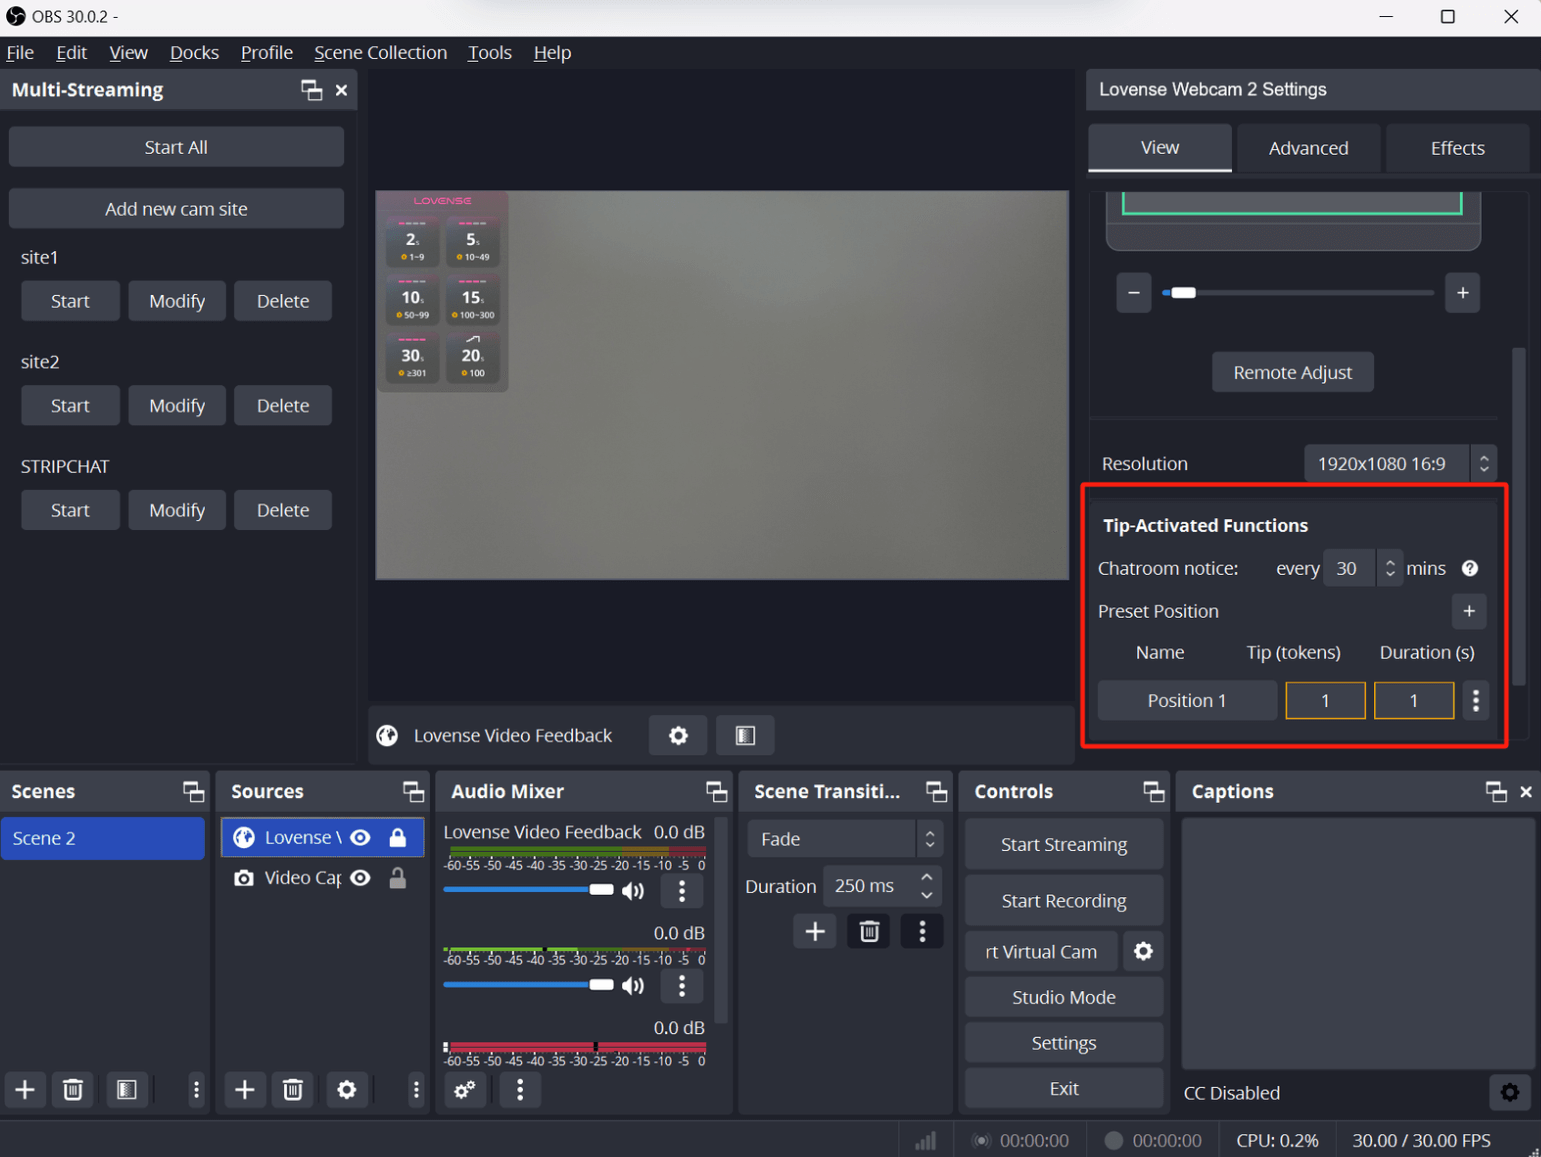Toggle visibility of Video Capture source

click(x=361, y=878)
